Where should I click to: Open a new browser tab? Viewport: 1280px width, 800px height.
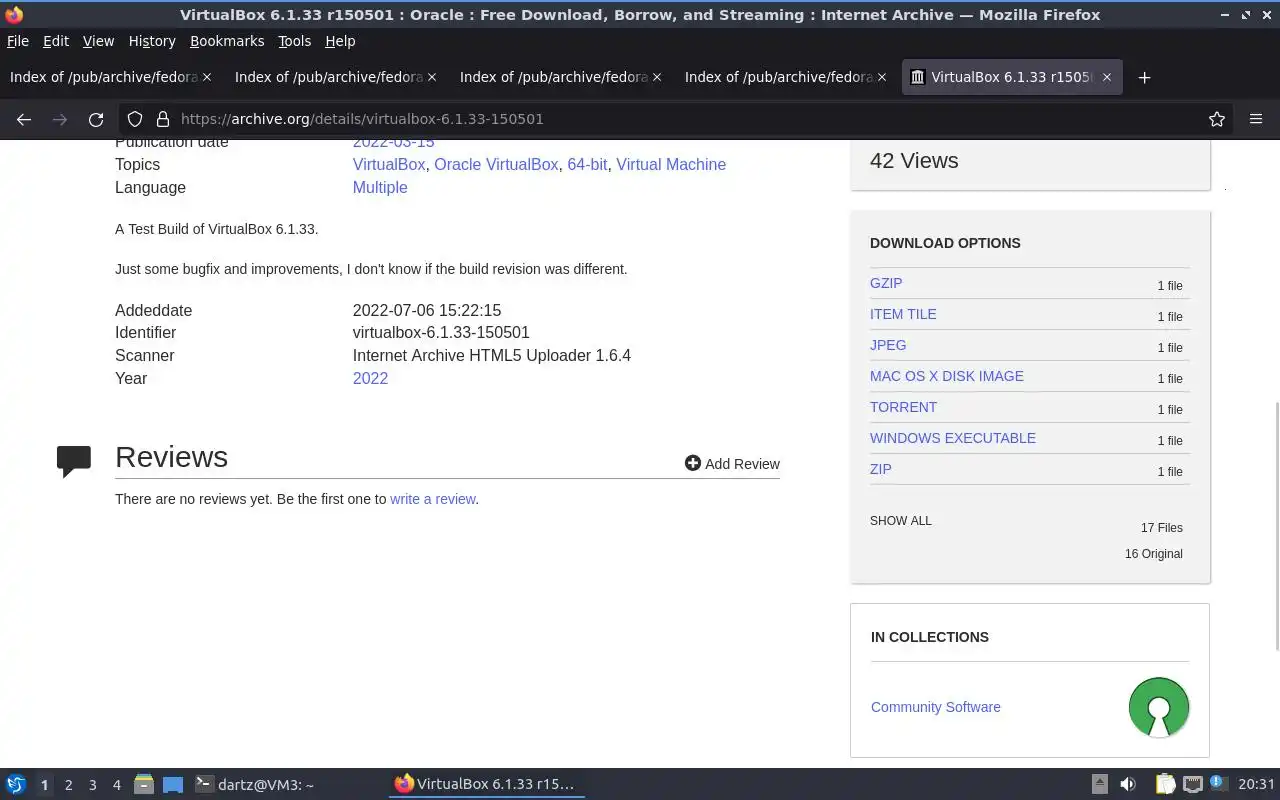pos(1145,77)
